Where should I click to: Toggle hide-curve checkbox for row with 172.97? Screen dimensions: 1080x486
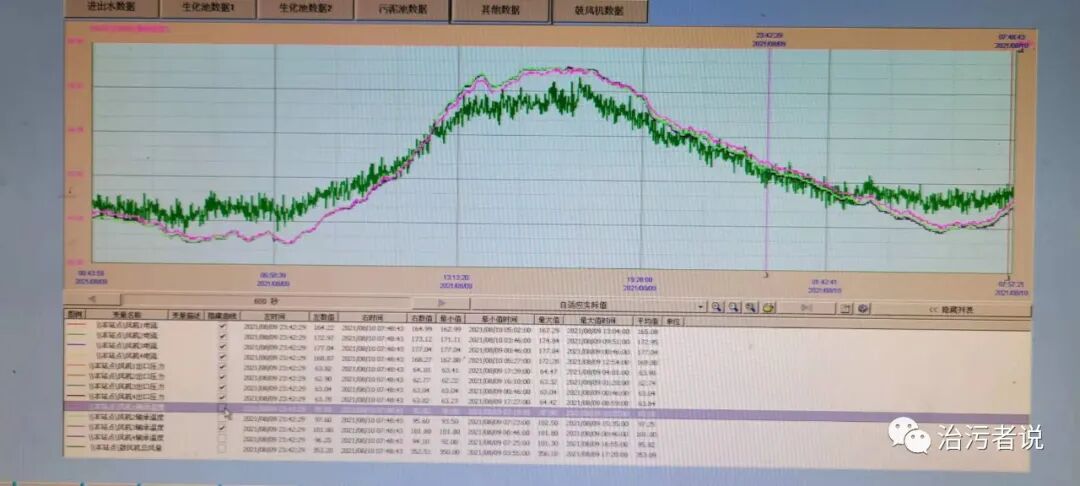click(x=222, y=336)
